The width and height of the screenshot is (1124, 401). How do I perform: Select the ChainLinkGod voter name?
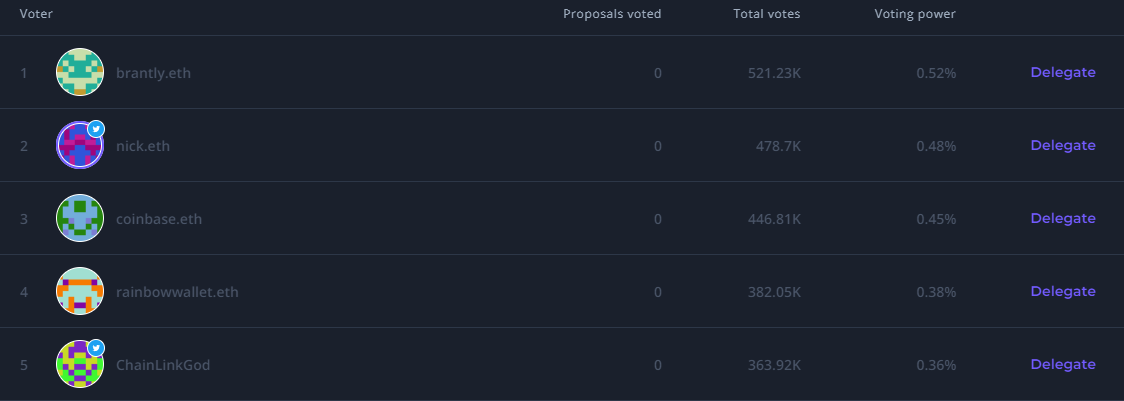[163, 366]
